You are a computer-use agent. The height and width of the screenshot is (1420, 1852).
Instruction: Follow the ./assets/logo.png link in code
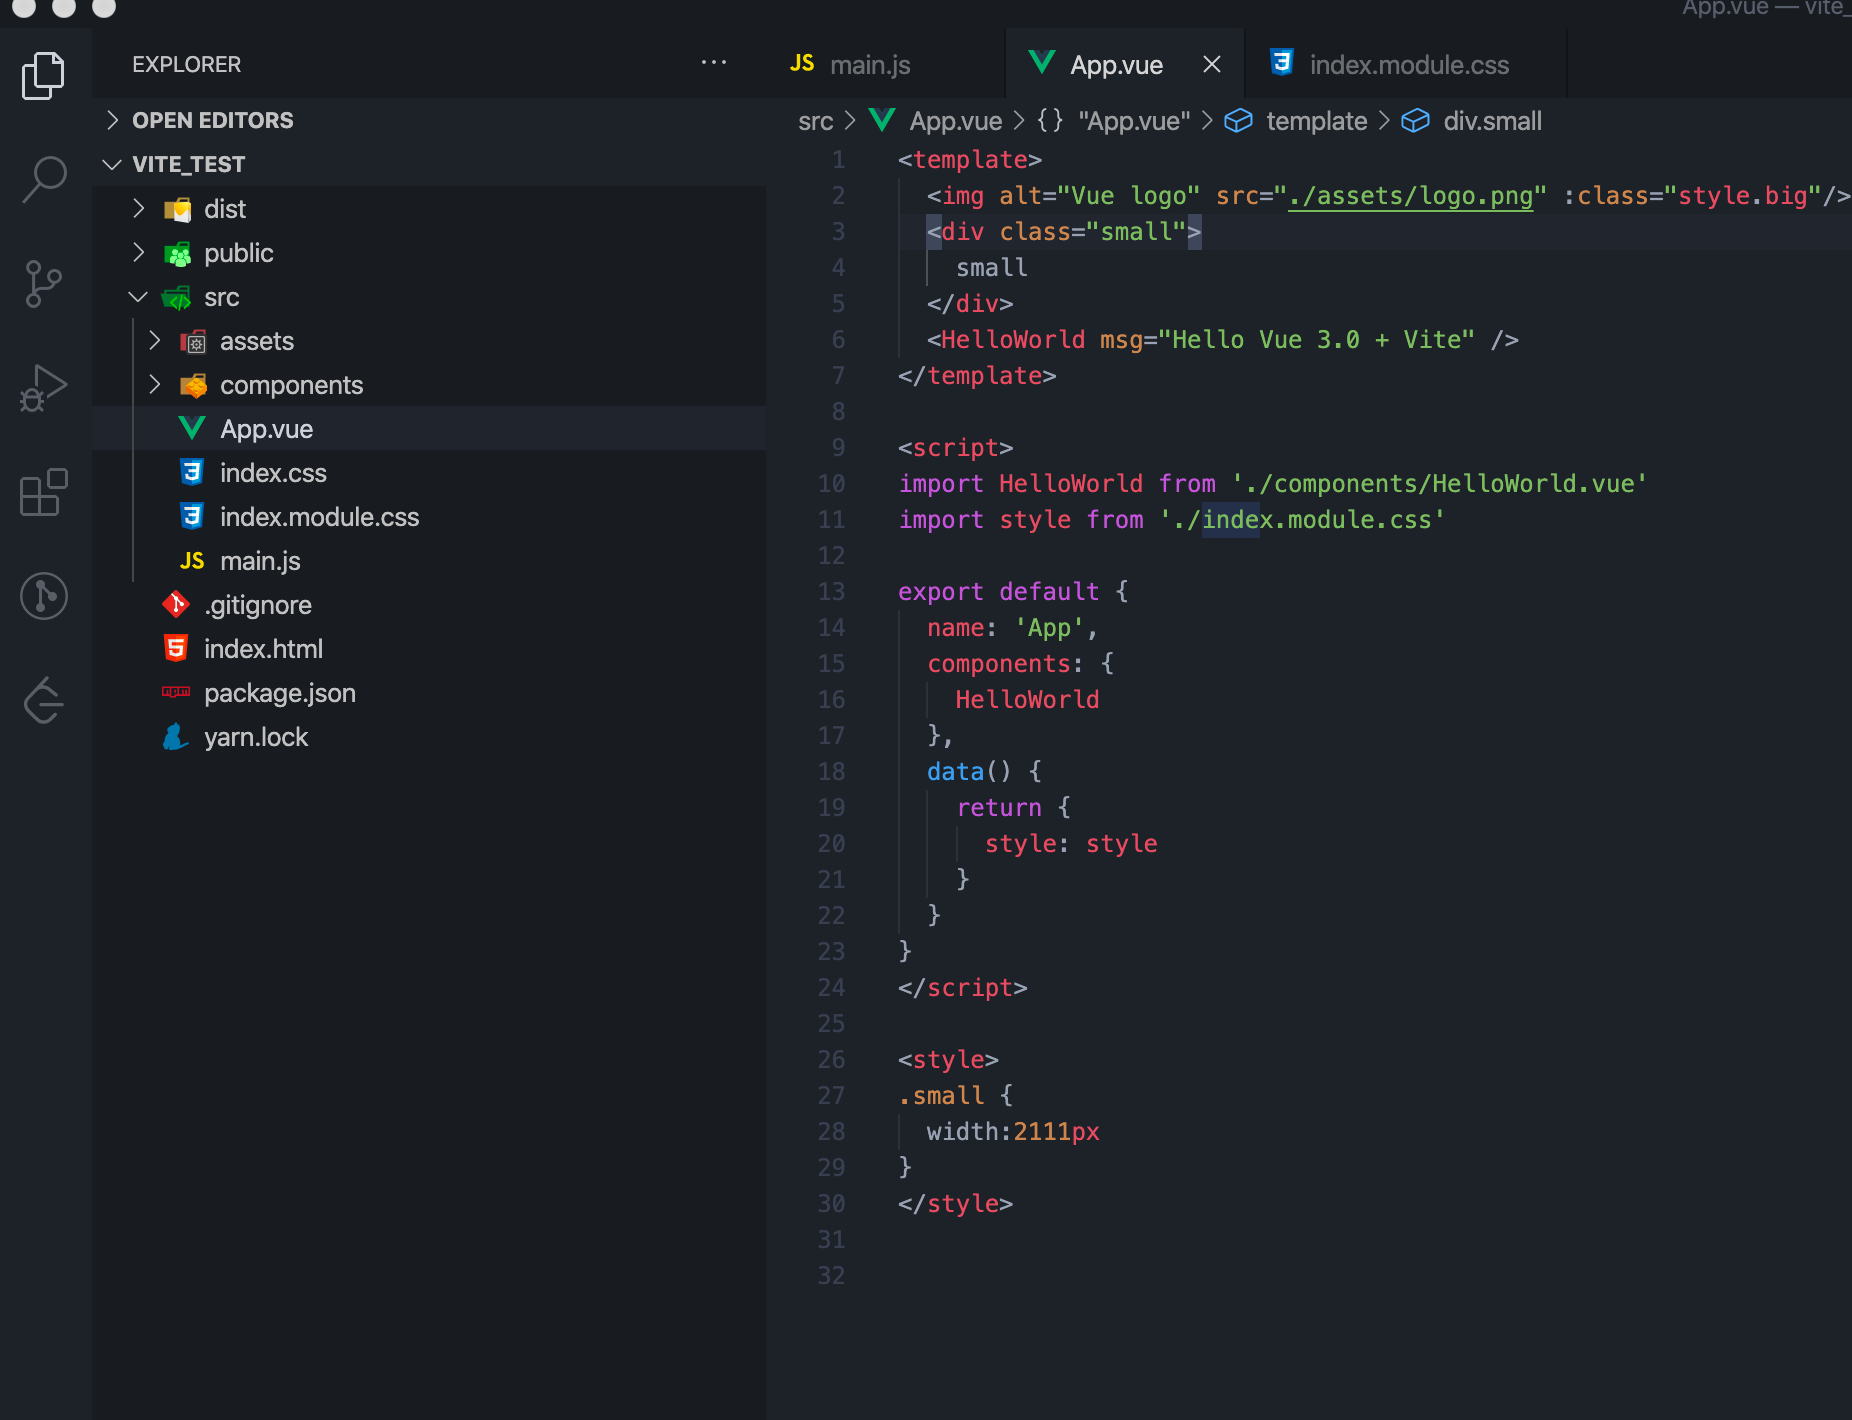point(1410,196)
